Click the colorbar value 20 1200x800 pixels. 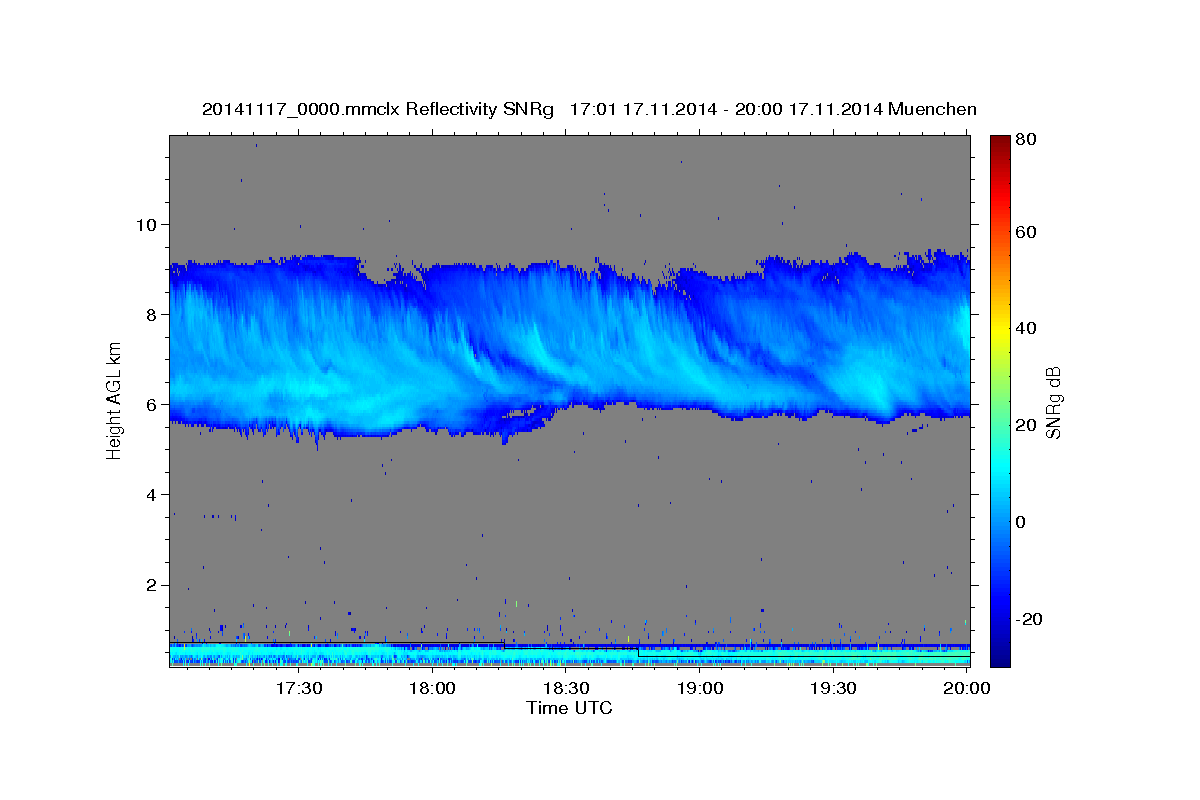click(x=1025, y=425)
